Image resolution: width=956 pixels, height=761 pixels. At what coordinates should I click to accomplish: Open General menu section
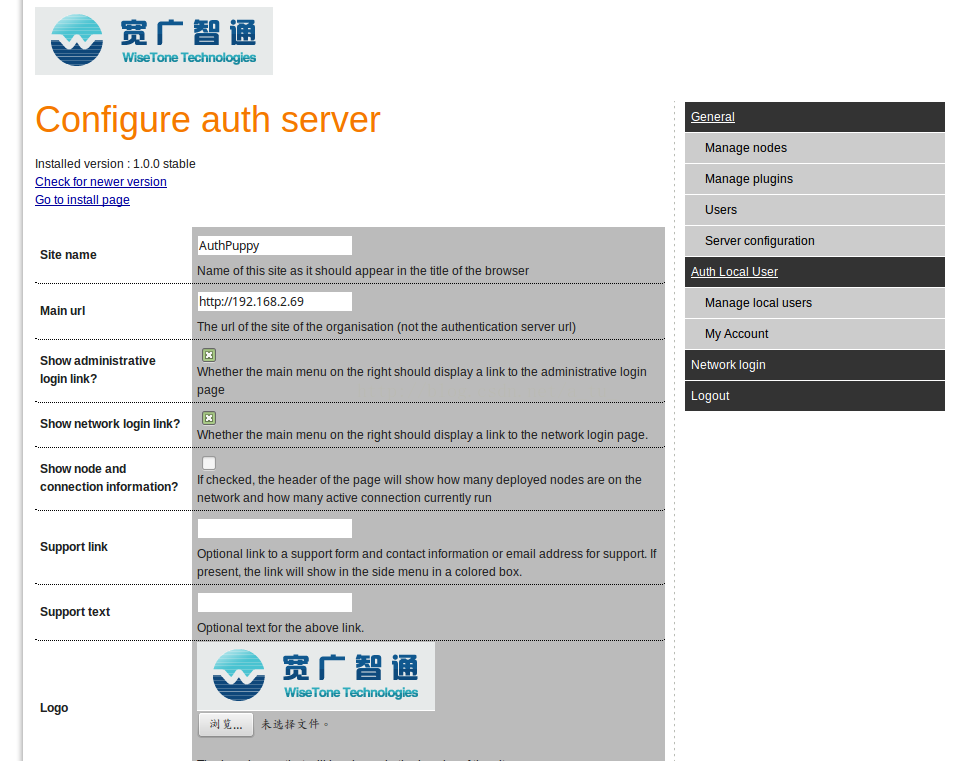[713, 117]
